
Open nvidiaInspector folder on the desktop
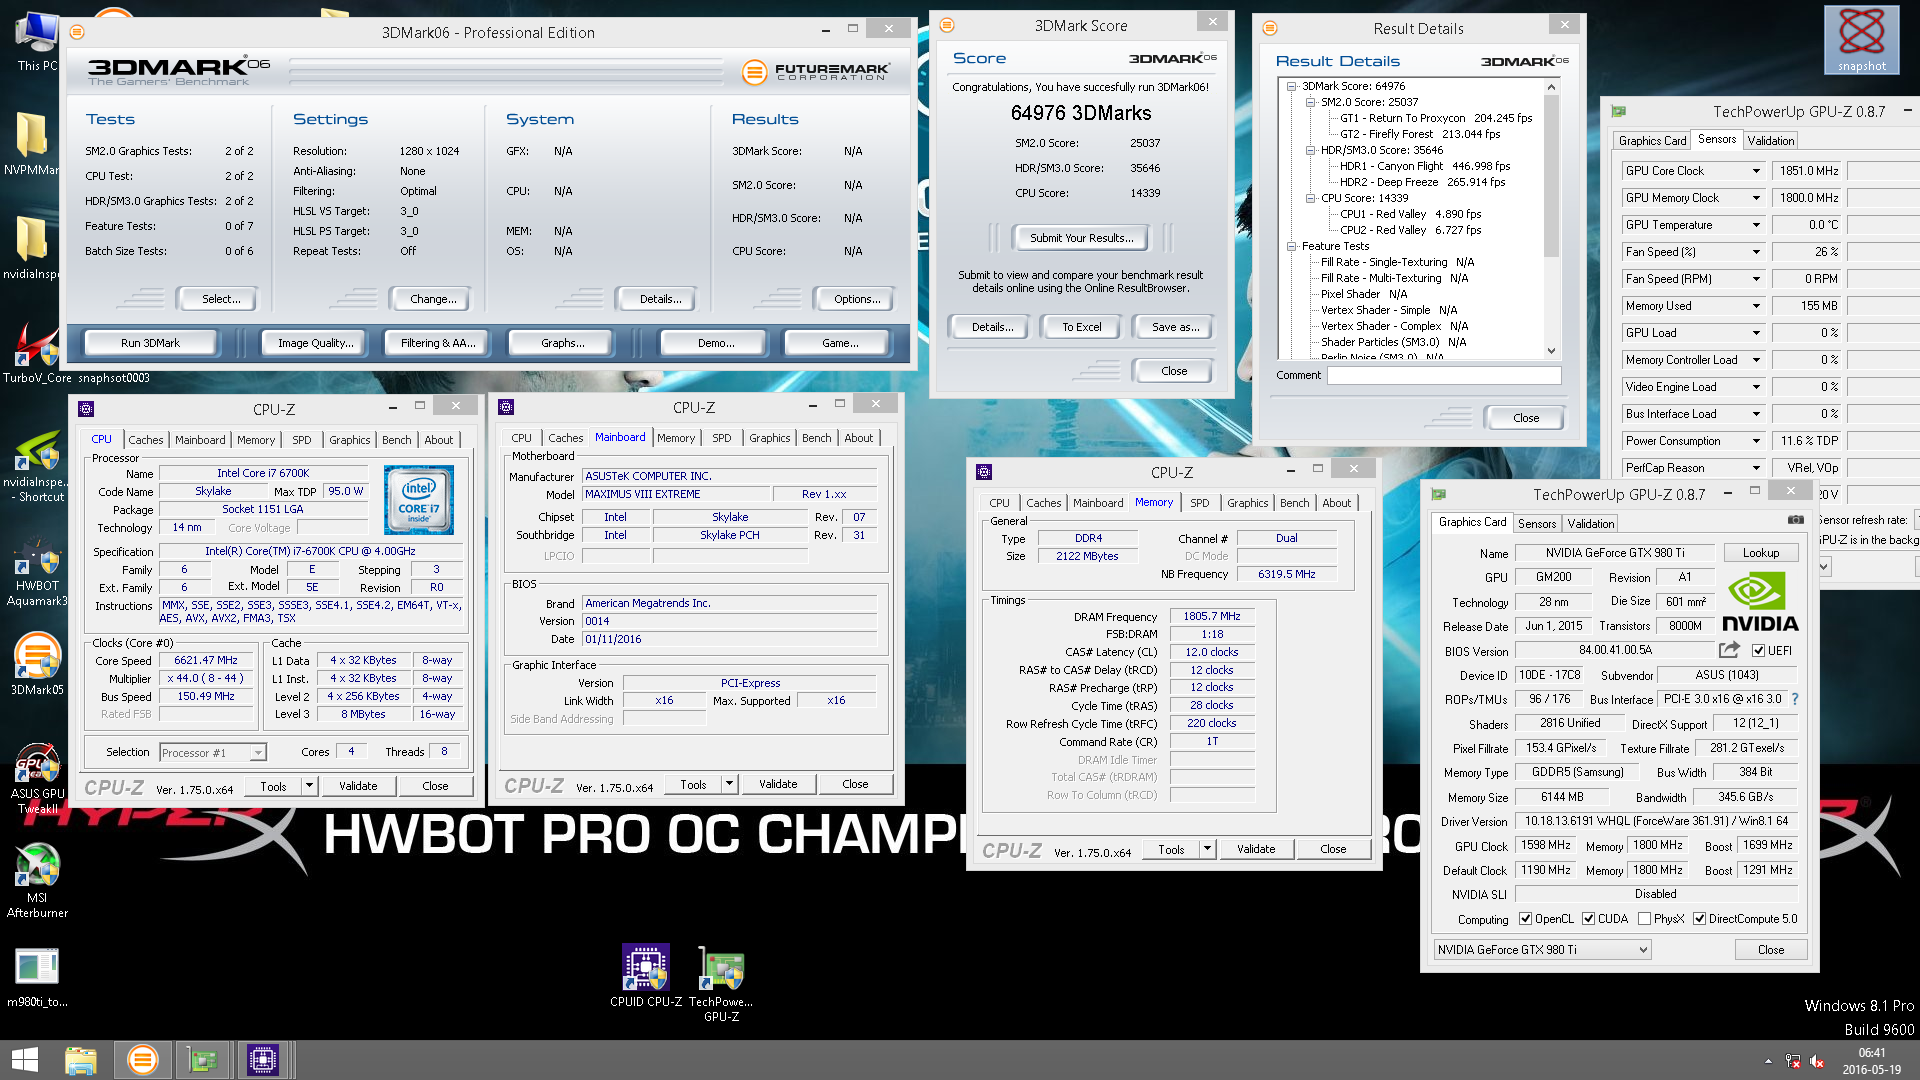pyautogui.click(x=31, y=247)
